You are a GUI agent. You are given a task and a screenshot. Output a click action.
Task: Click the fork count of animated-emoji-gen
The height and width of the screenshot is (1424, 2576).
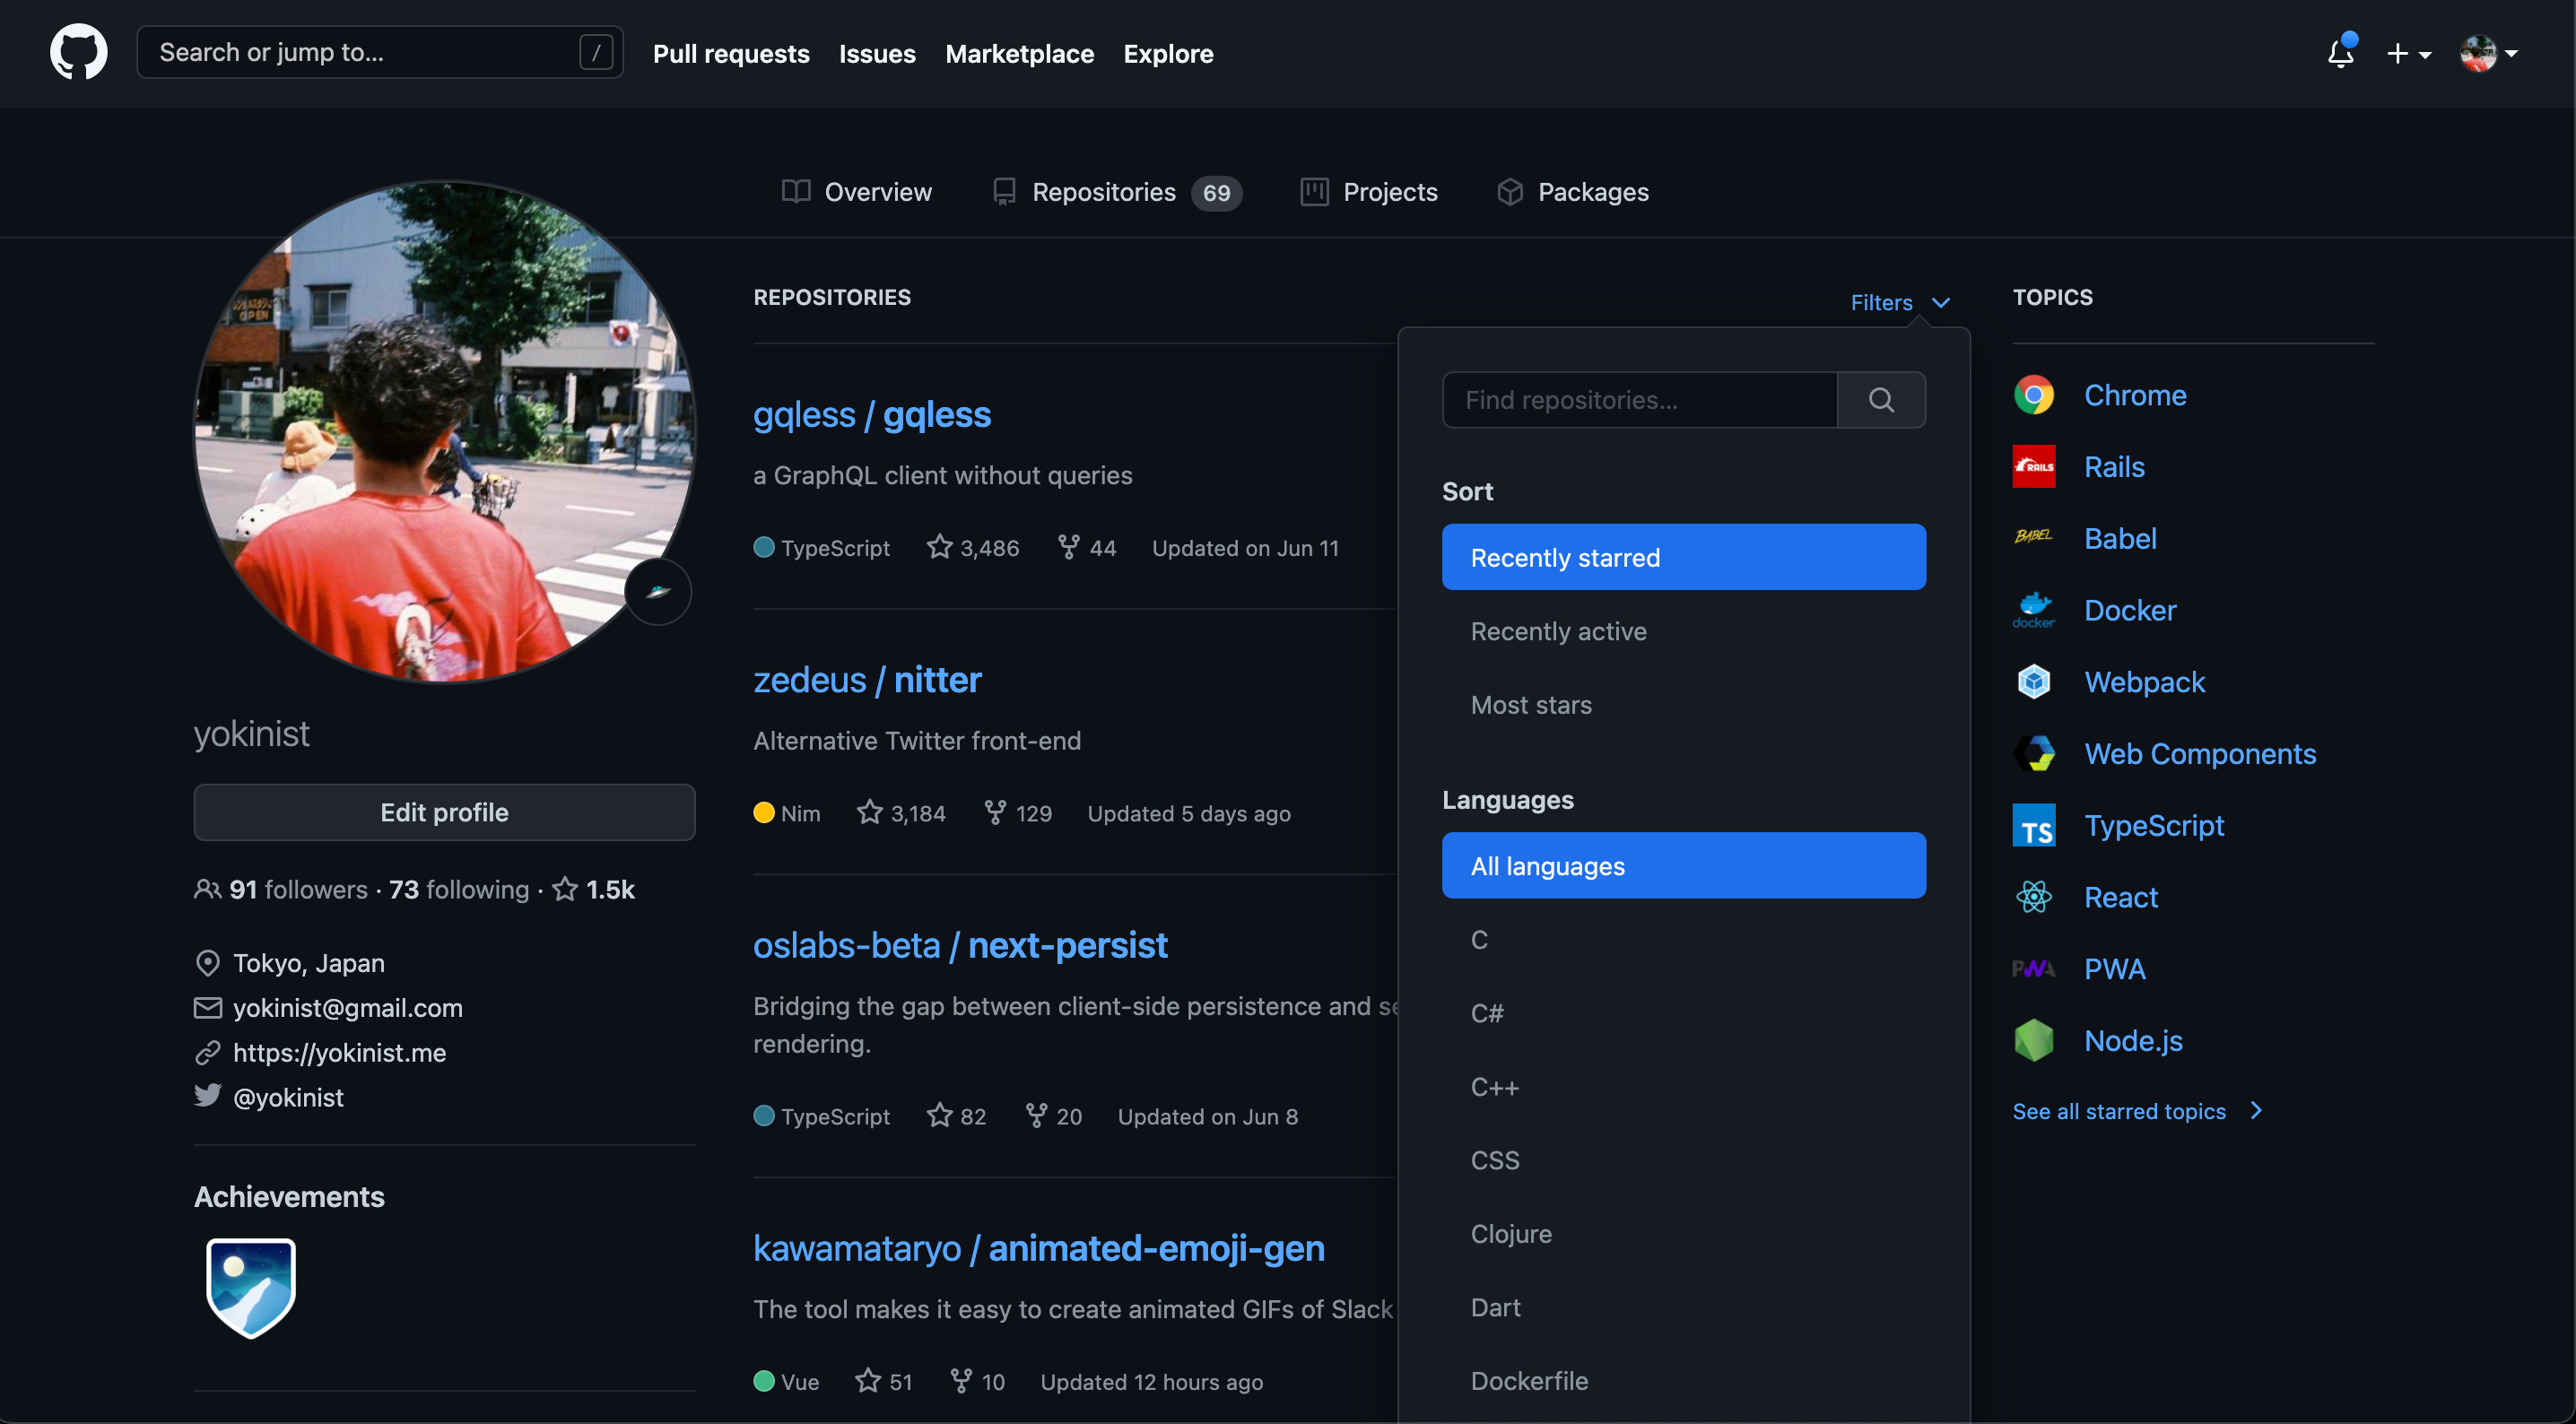pyautogui.click(x=978, y=1381)
